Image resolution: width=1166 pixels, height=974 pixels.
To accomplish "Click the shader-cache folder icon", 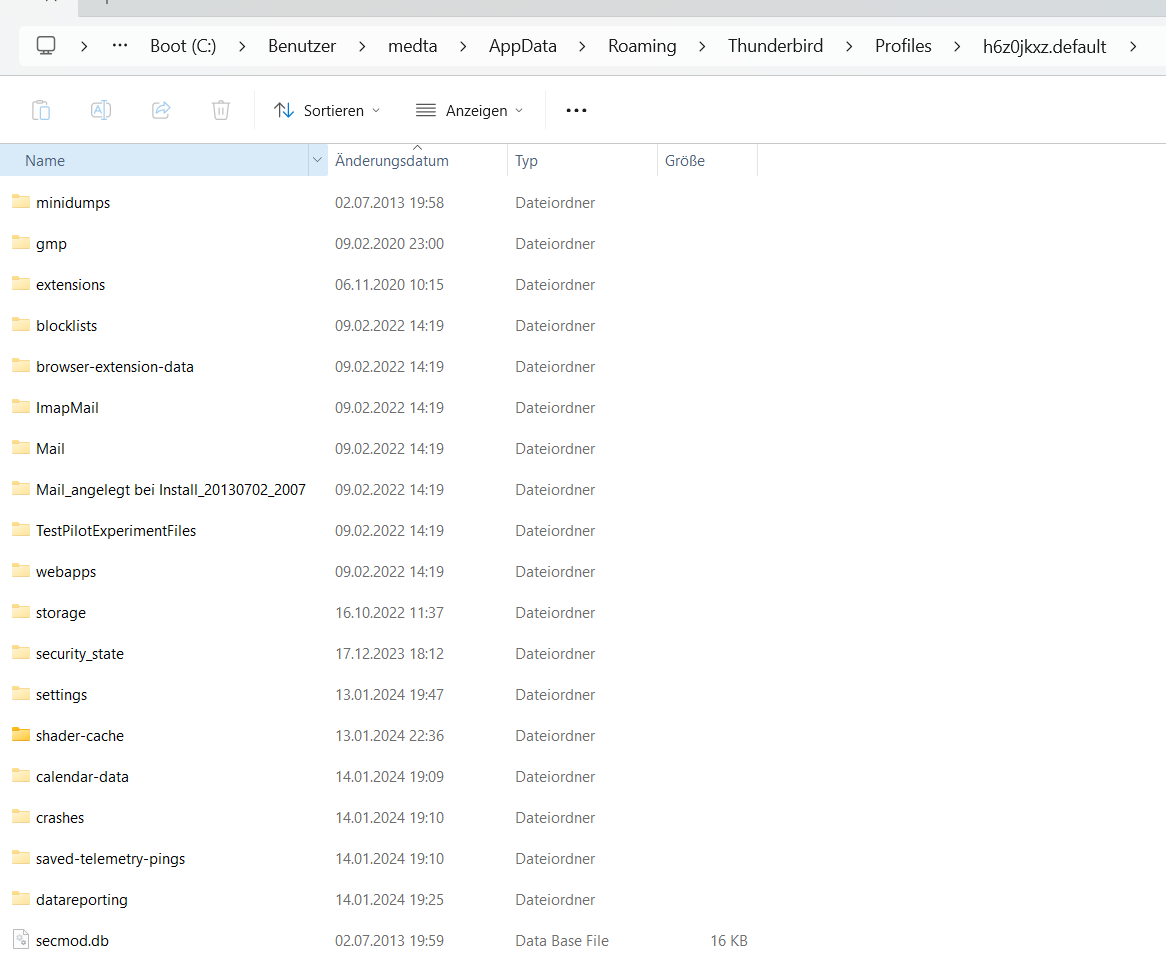I will coord(21,735).
